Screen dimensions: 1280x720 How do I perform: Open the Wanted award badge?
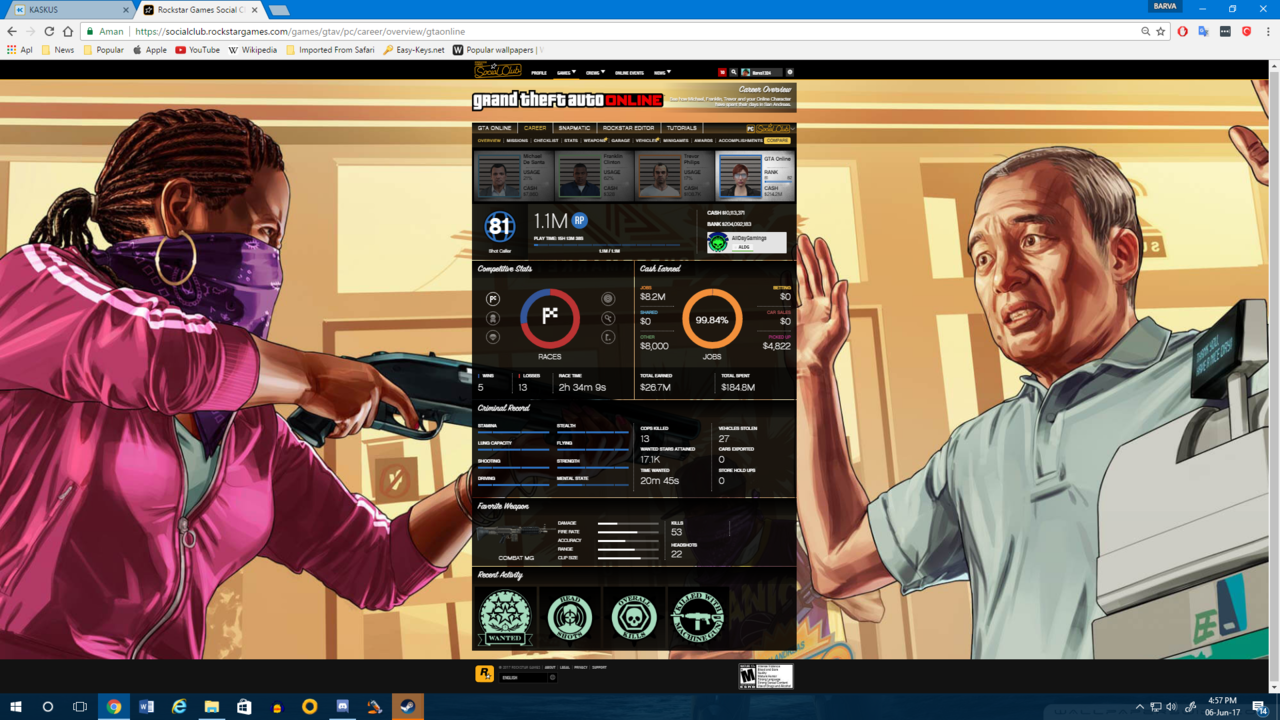tap(505, 616)
